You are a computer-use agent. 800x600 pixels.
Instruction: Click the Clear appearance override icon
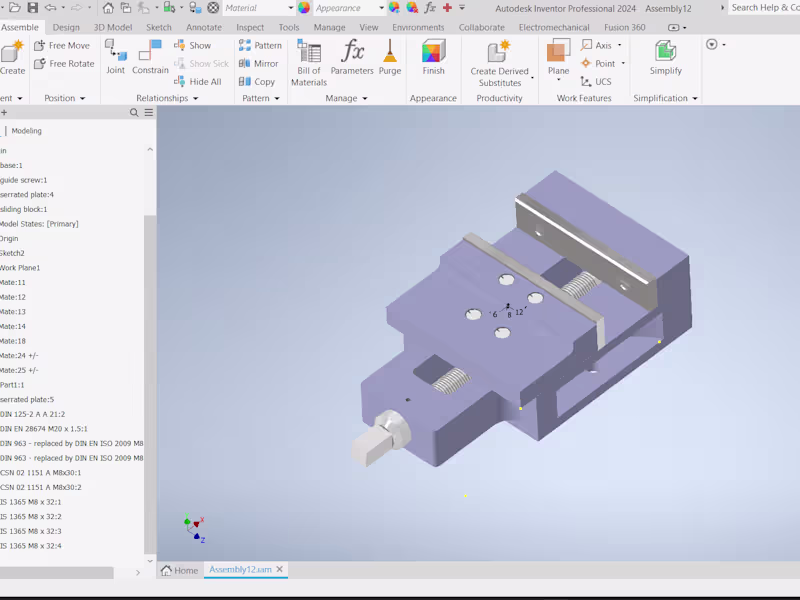[412, 8]
